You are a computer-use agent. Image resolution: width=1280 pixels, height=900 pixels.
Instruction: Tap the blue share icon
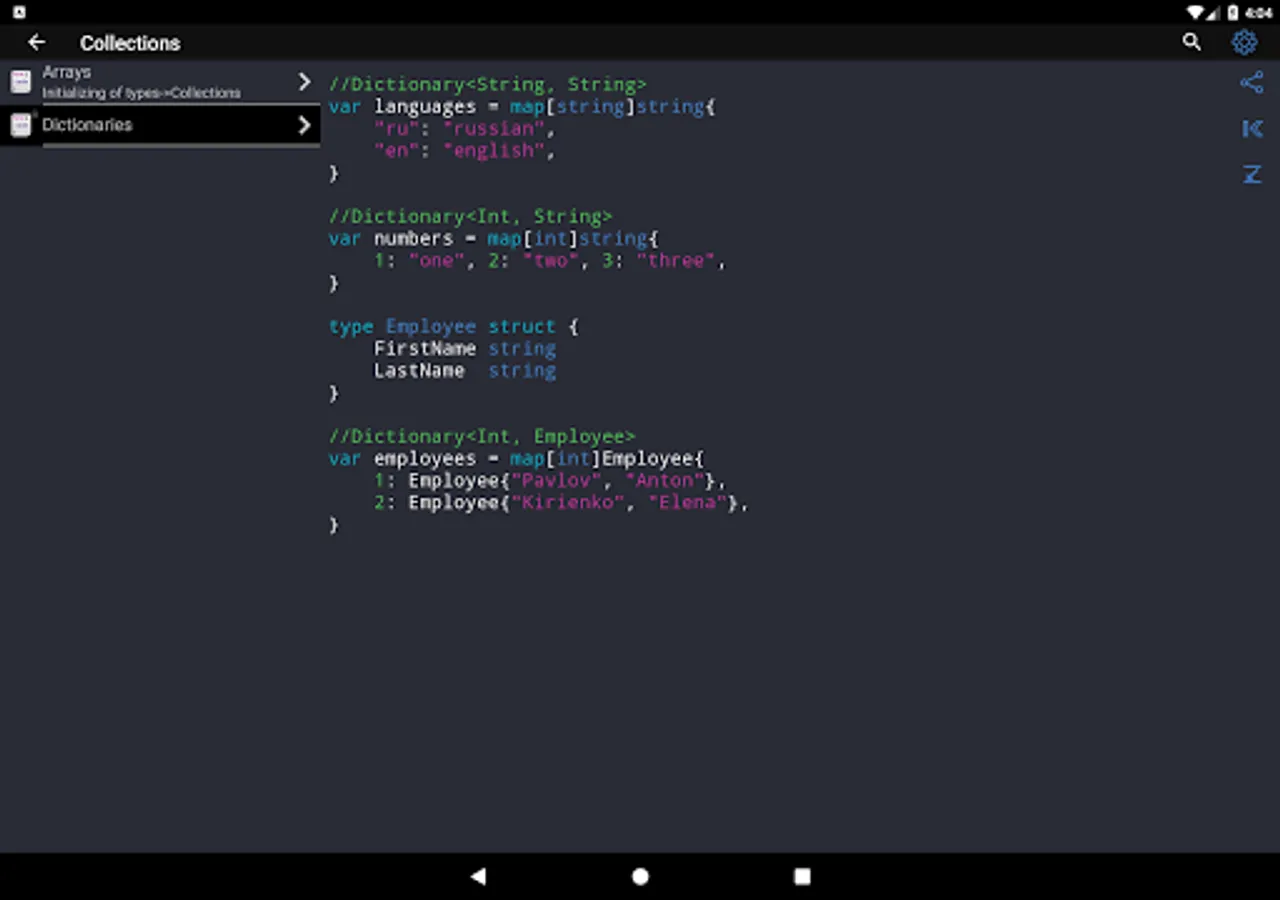1251,83
